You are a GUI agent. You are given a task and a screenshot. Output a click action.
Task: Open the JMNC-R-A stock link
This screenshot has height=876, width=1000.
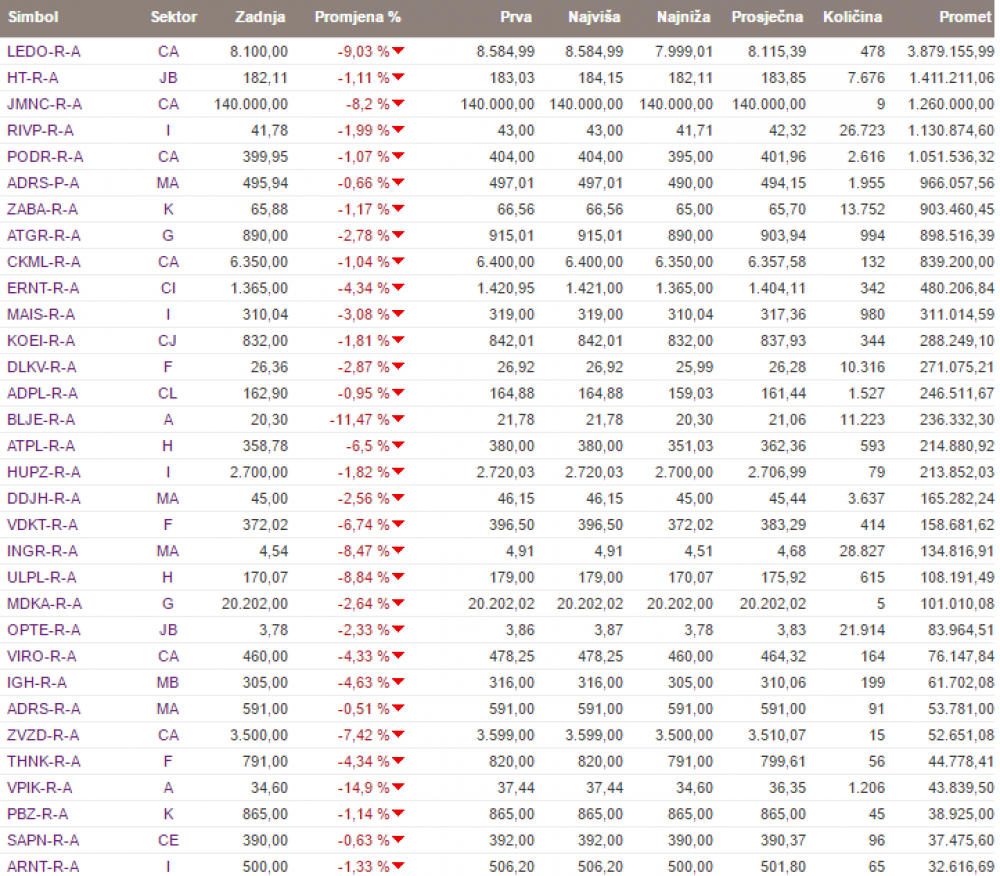point(45,104)
